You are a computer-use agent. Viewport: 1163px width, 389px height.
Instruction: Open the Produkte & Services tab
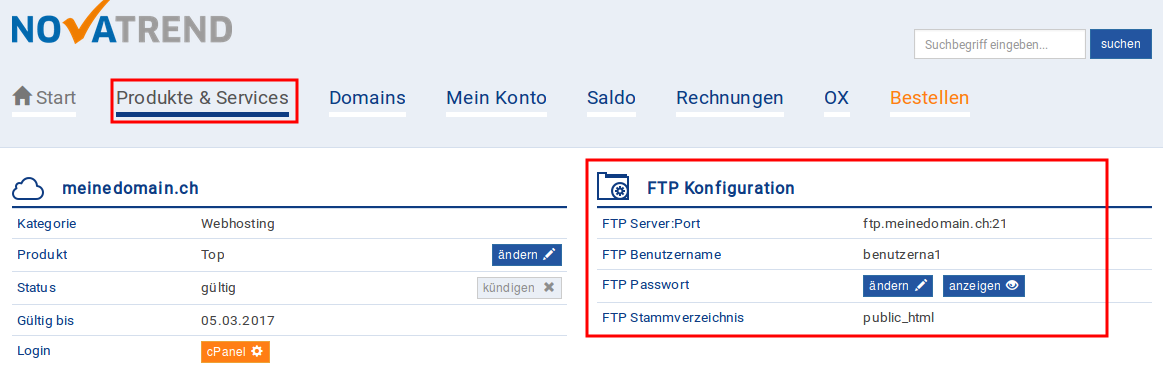(202, 98)
